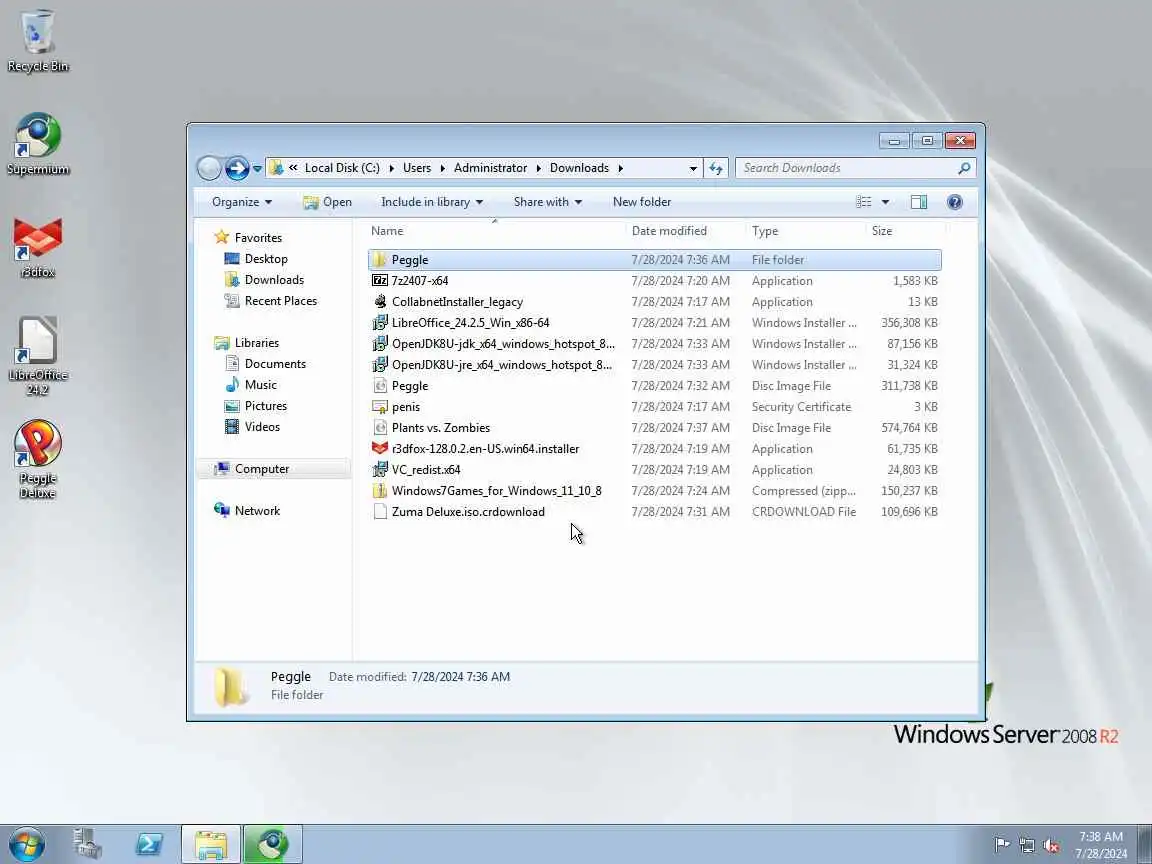The height and width of the screenshot is (864, 1152).
Task: Click the Explorer Forward arrow button
Action: pyautogui.click(x=237, y=168)
